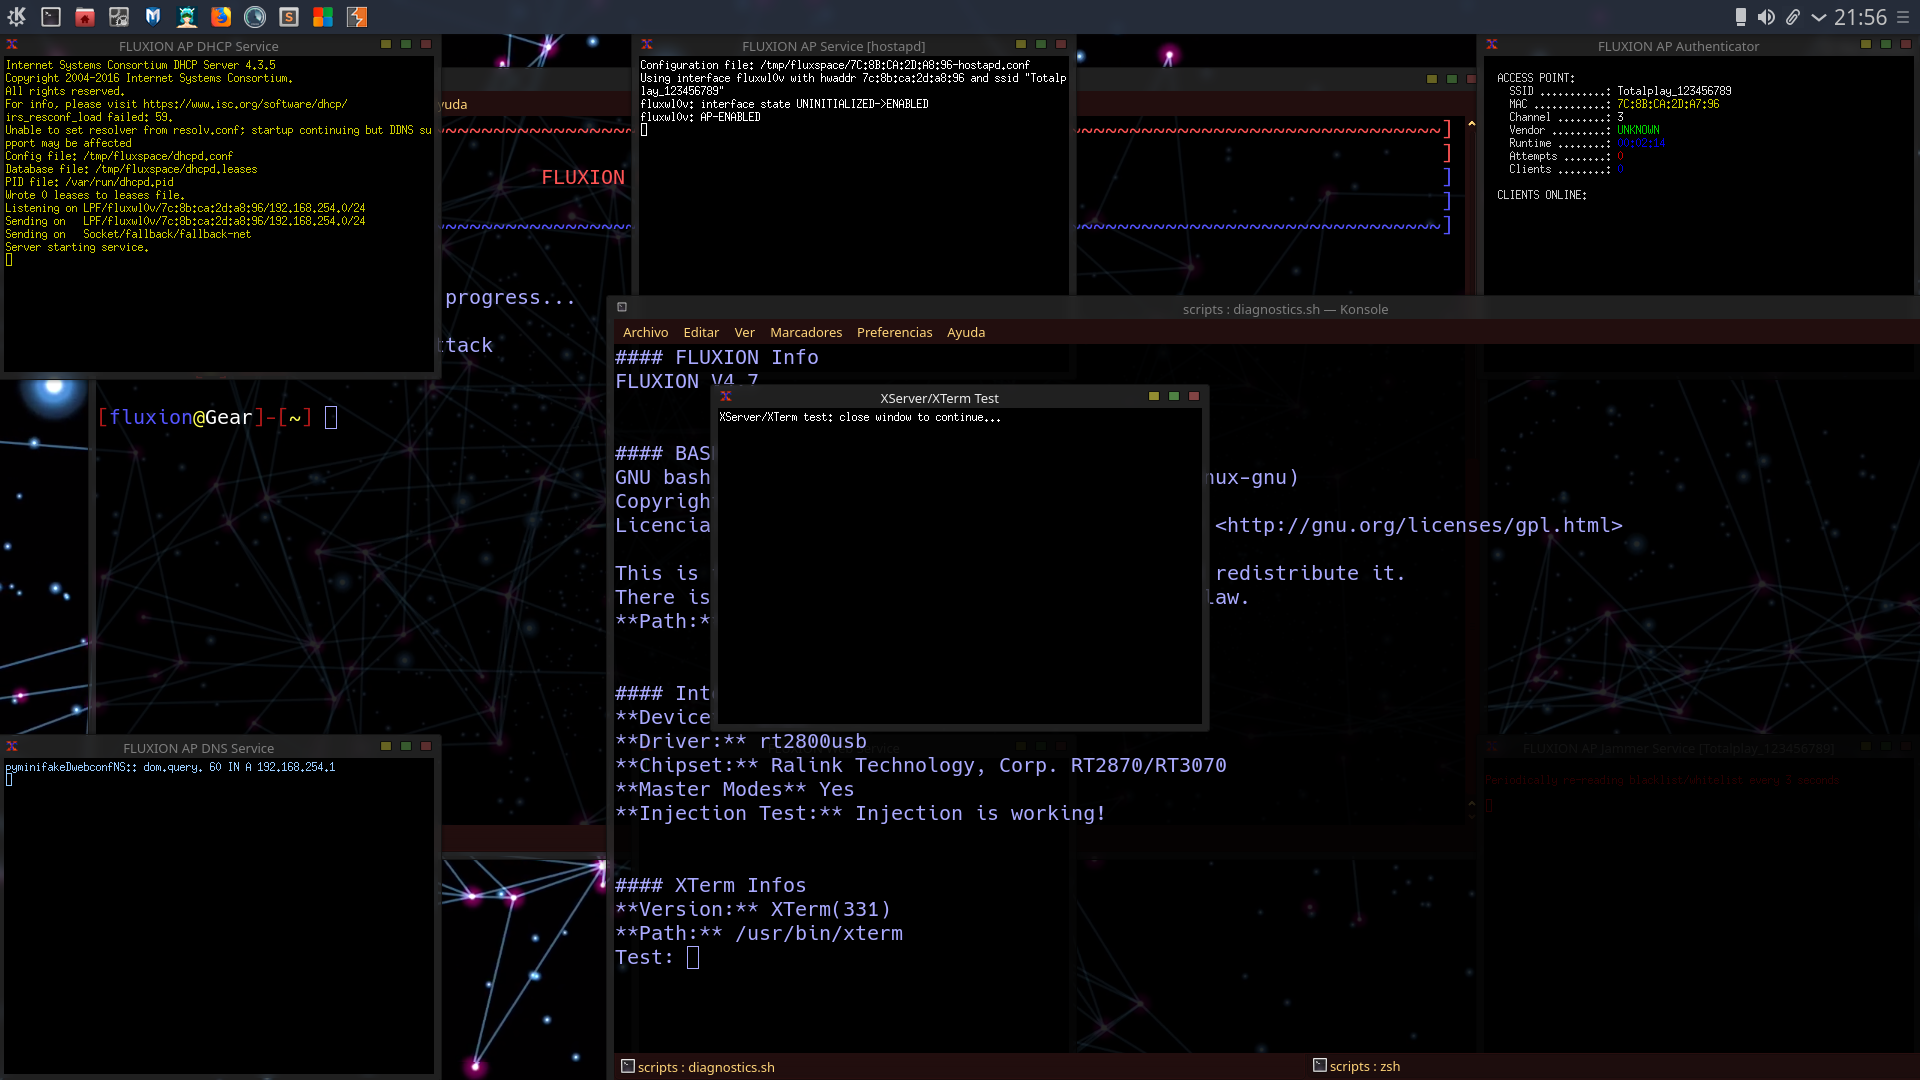Launch Burp Suite from the panel

(x=357, y=16)
